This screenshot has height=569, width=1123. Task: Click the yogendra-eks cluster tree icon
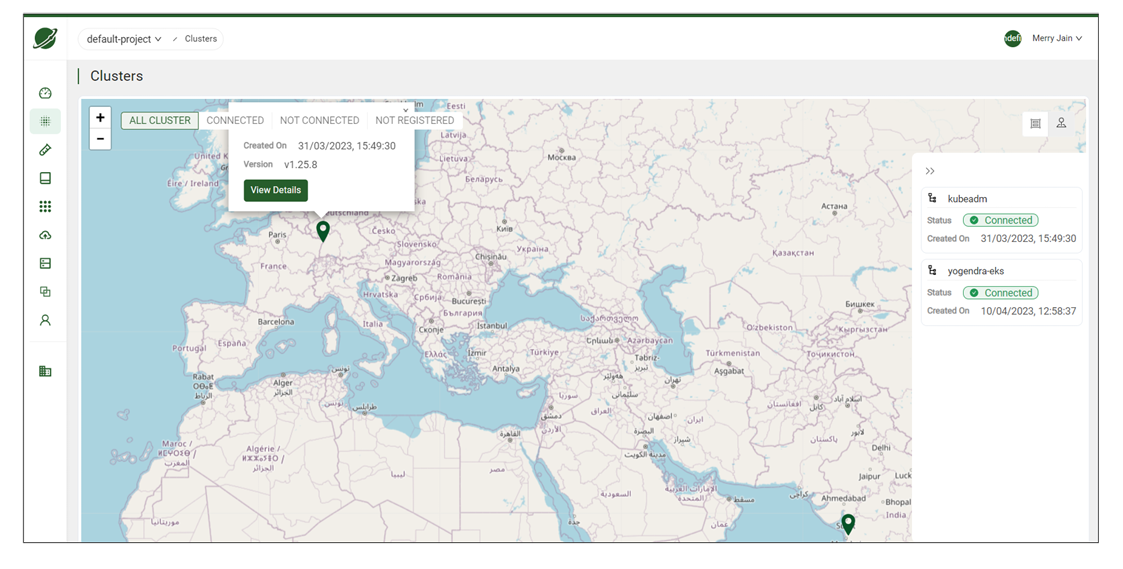click(x=932, y=271)
